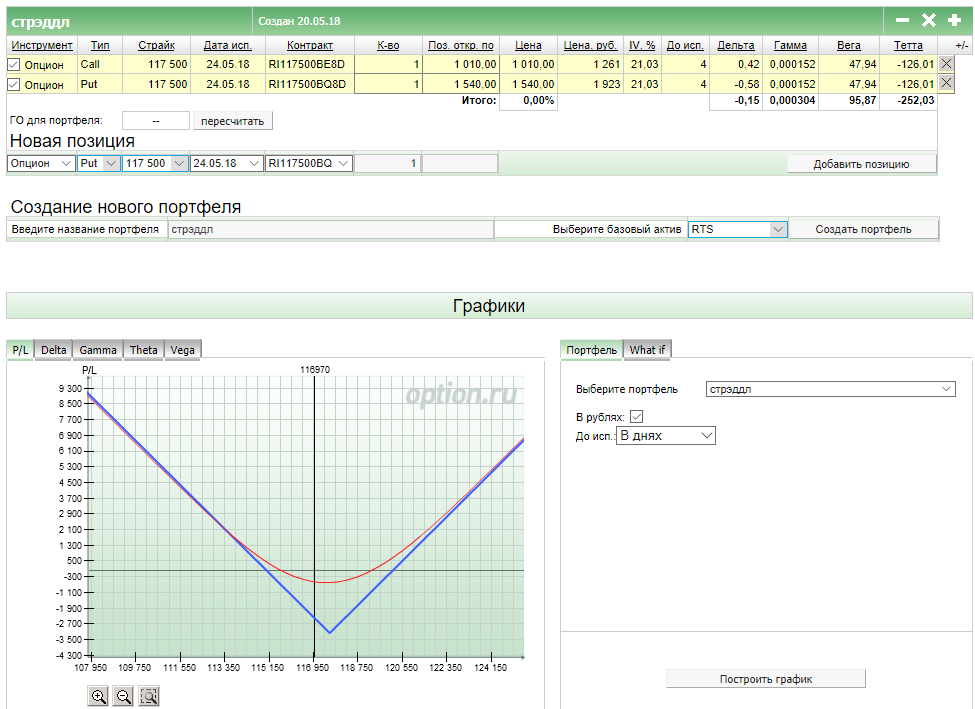Click the X icon in portfolio header
This screenshot has width=975, height=709.
point(928,20)
